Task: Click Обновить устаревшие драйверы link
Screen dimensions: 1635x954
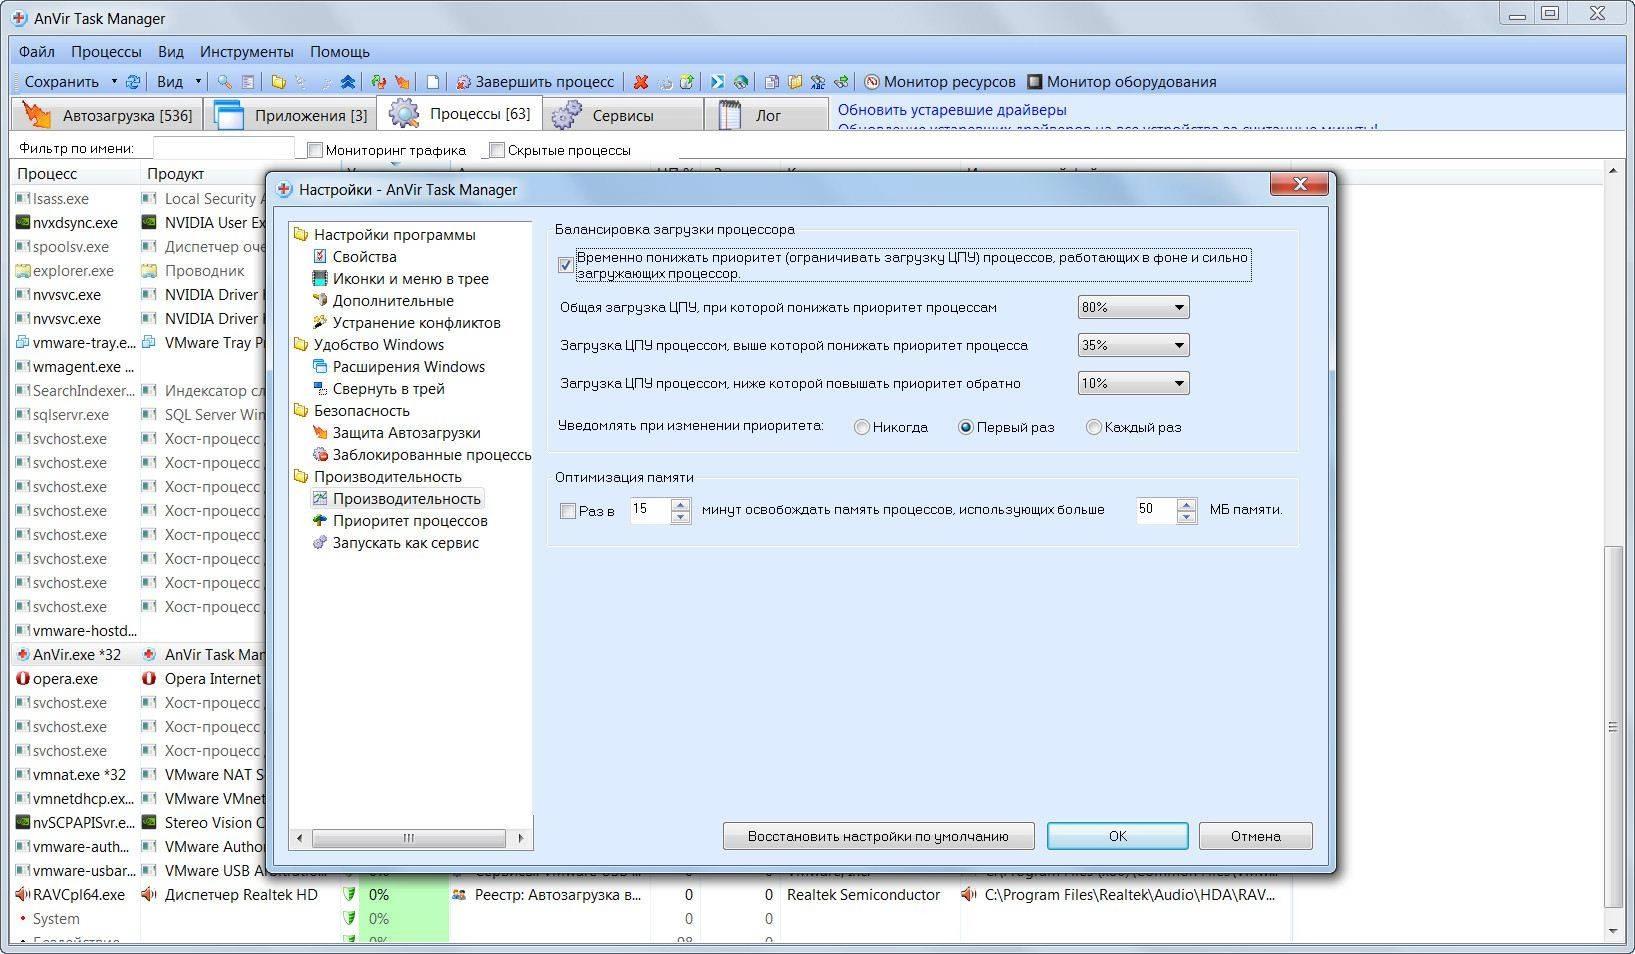Action: click(x=952, y=110)
